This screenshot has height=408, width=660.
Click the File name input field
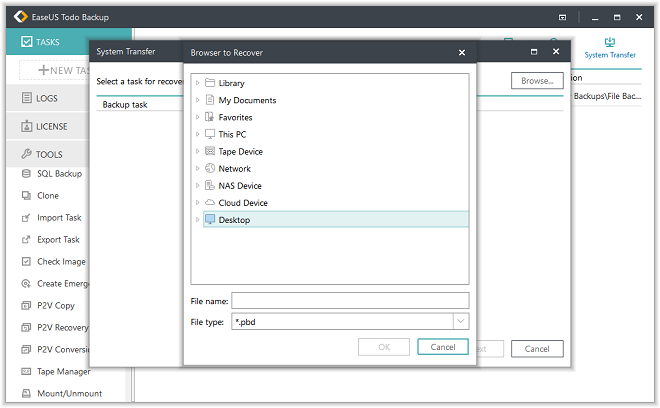pyautogui.click(x=350, y=300)
